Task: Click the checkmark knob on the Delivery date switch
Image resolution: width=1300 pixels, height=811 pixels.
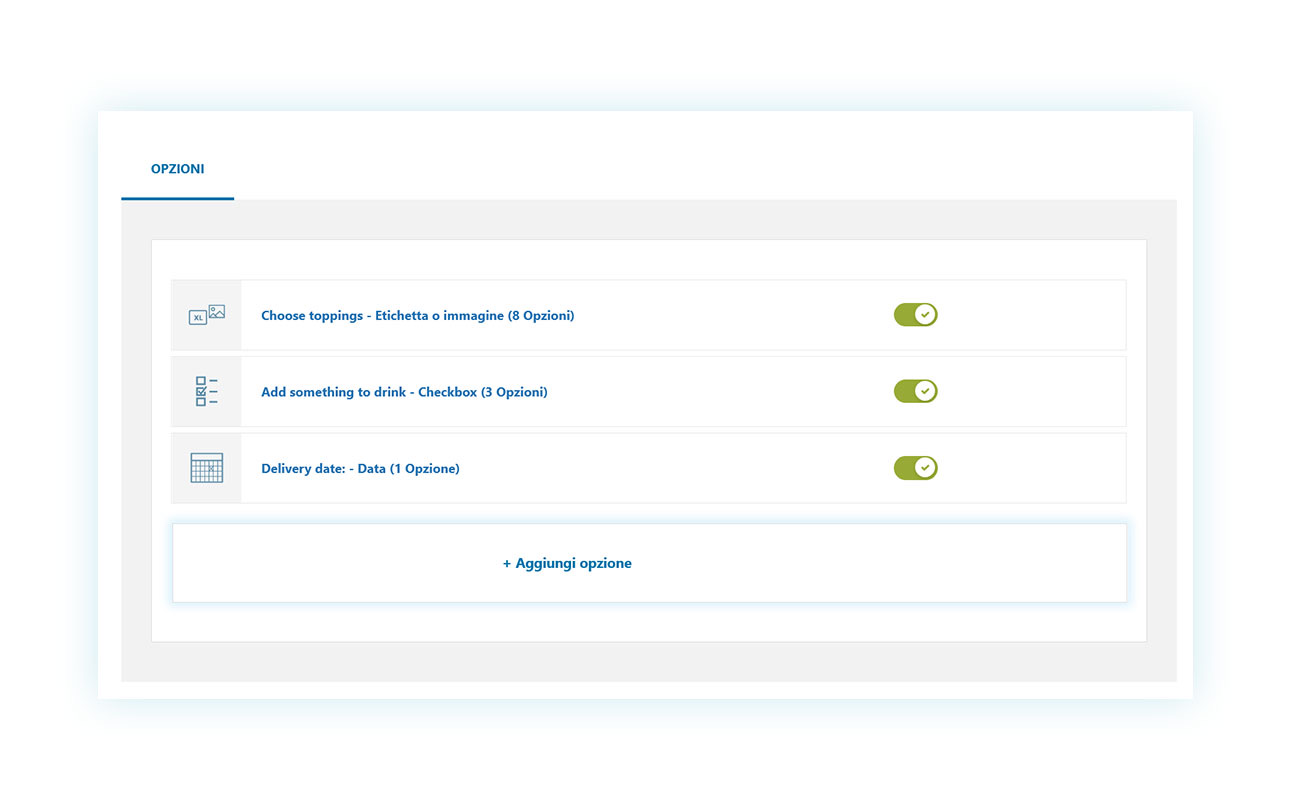Action: (x=926, y=468)
